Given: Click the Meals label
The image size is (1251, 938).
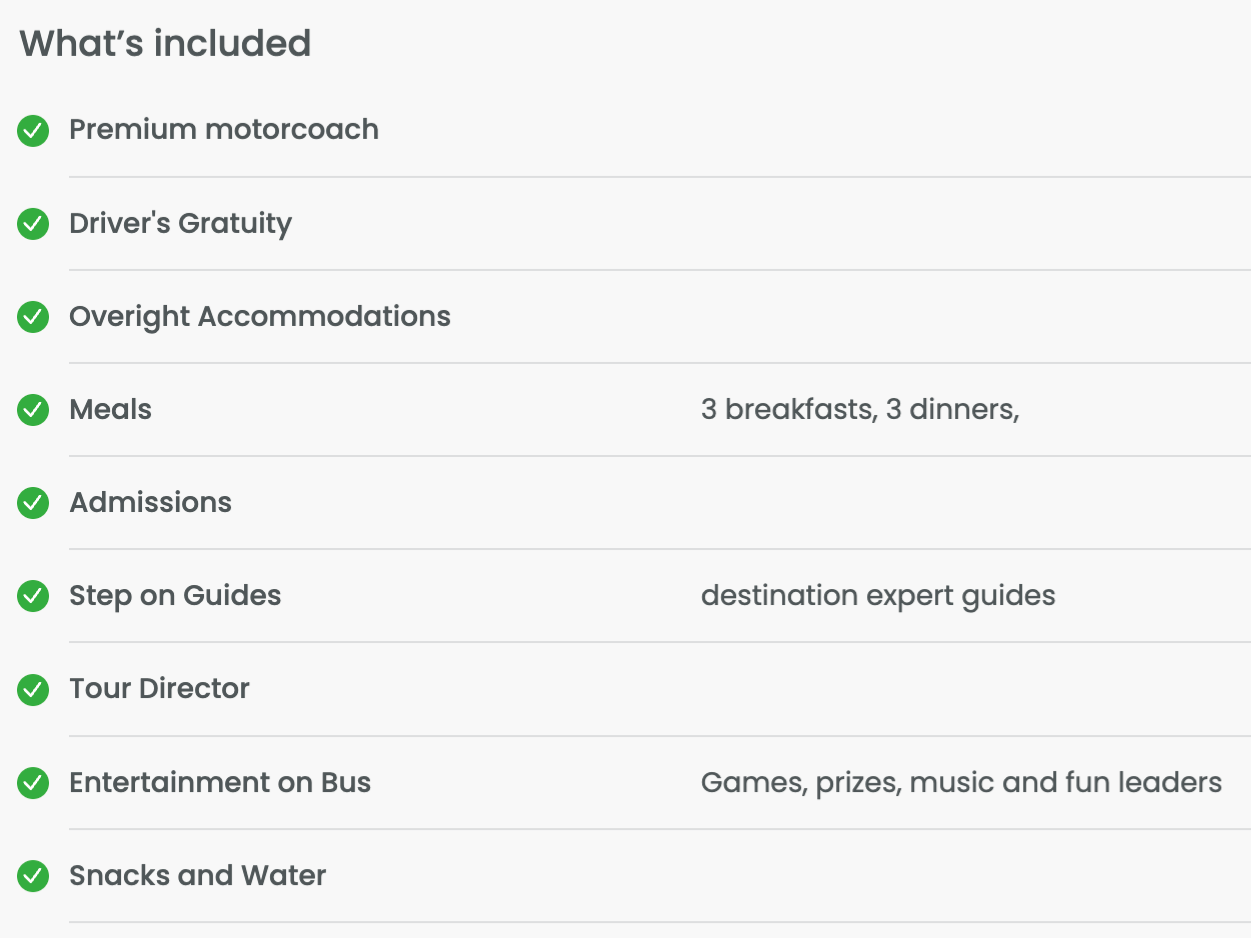Looking at the screenshot, I should [x=110, y=410].
